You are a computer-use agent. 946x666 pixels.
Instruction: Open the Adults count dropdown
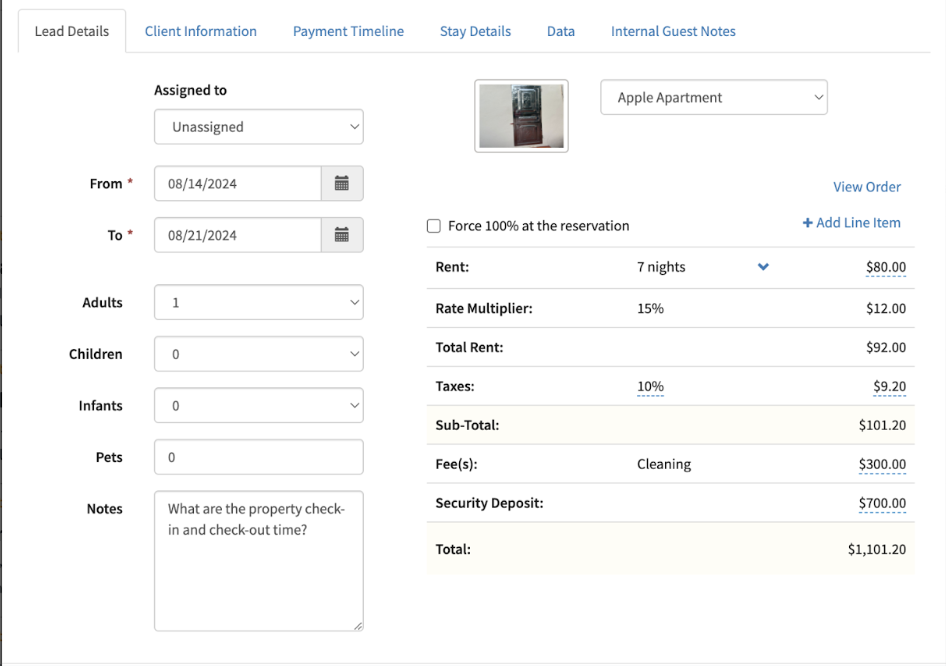[258, 302]
